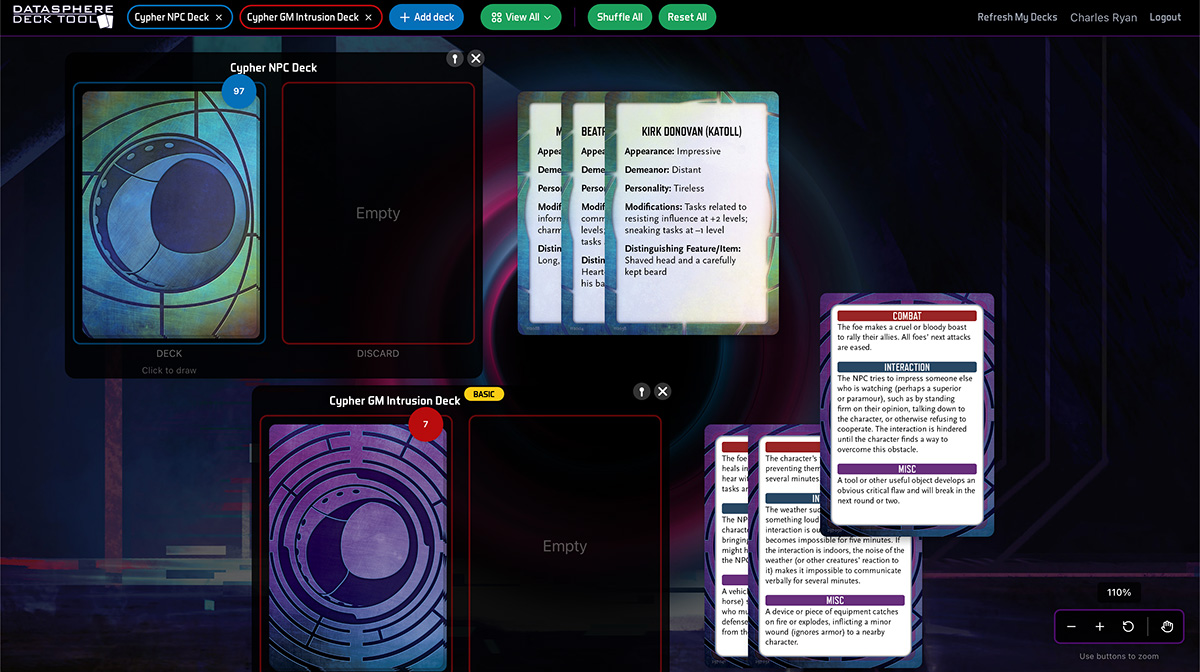
Task: Open the View All dropdown
Action: pyautogui.click(x=521, y=17)
